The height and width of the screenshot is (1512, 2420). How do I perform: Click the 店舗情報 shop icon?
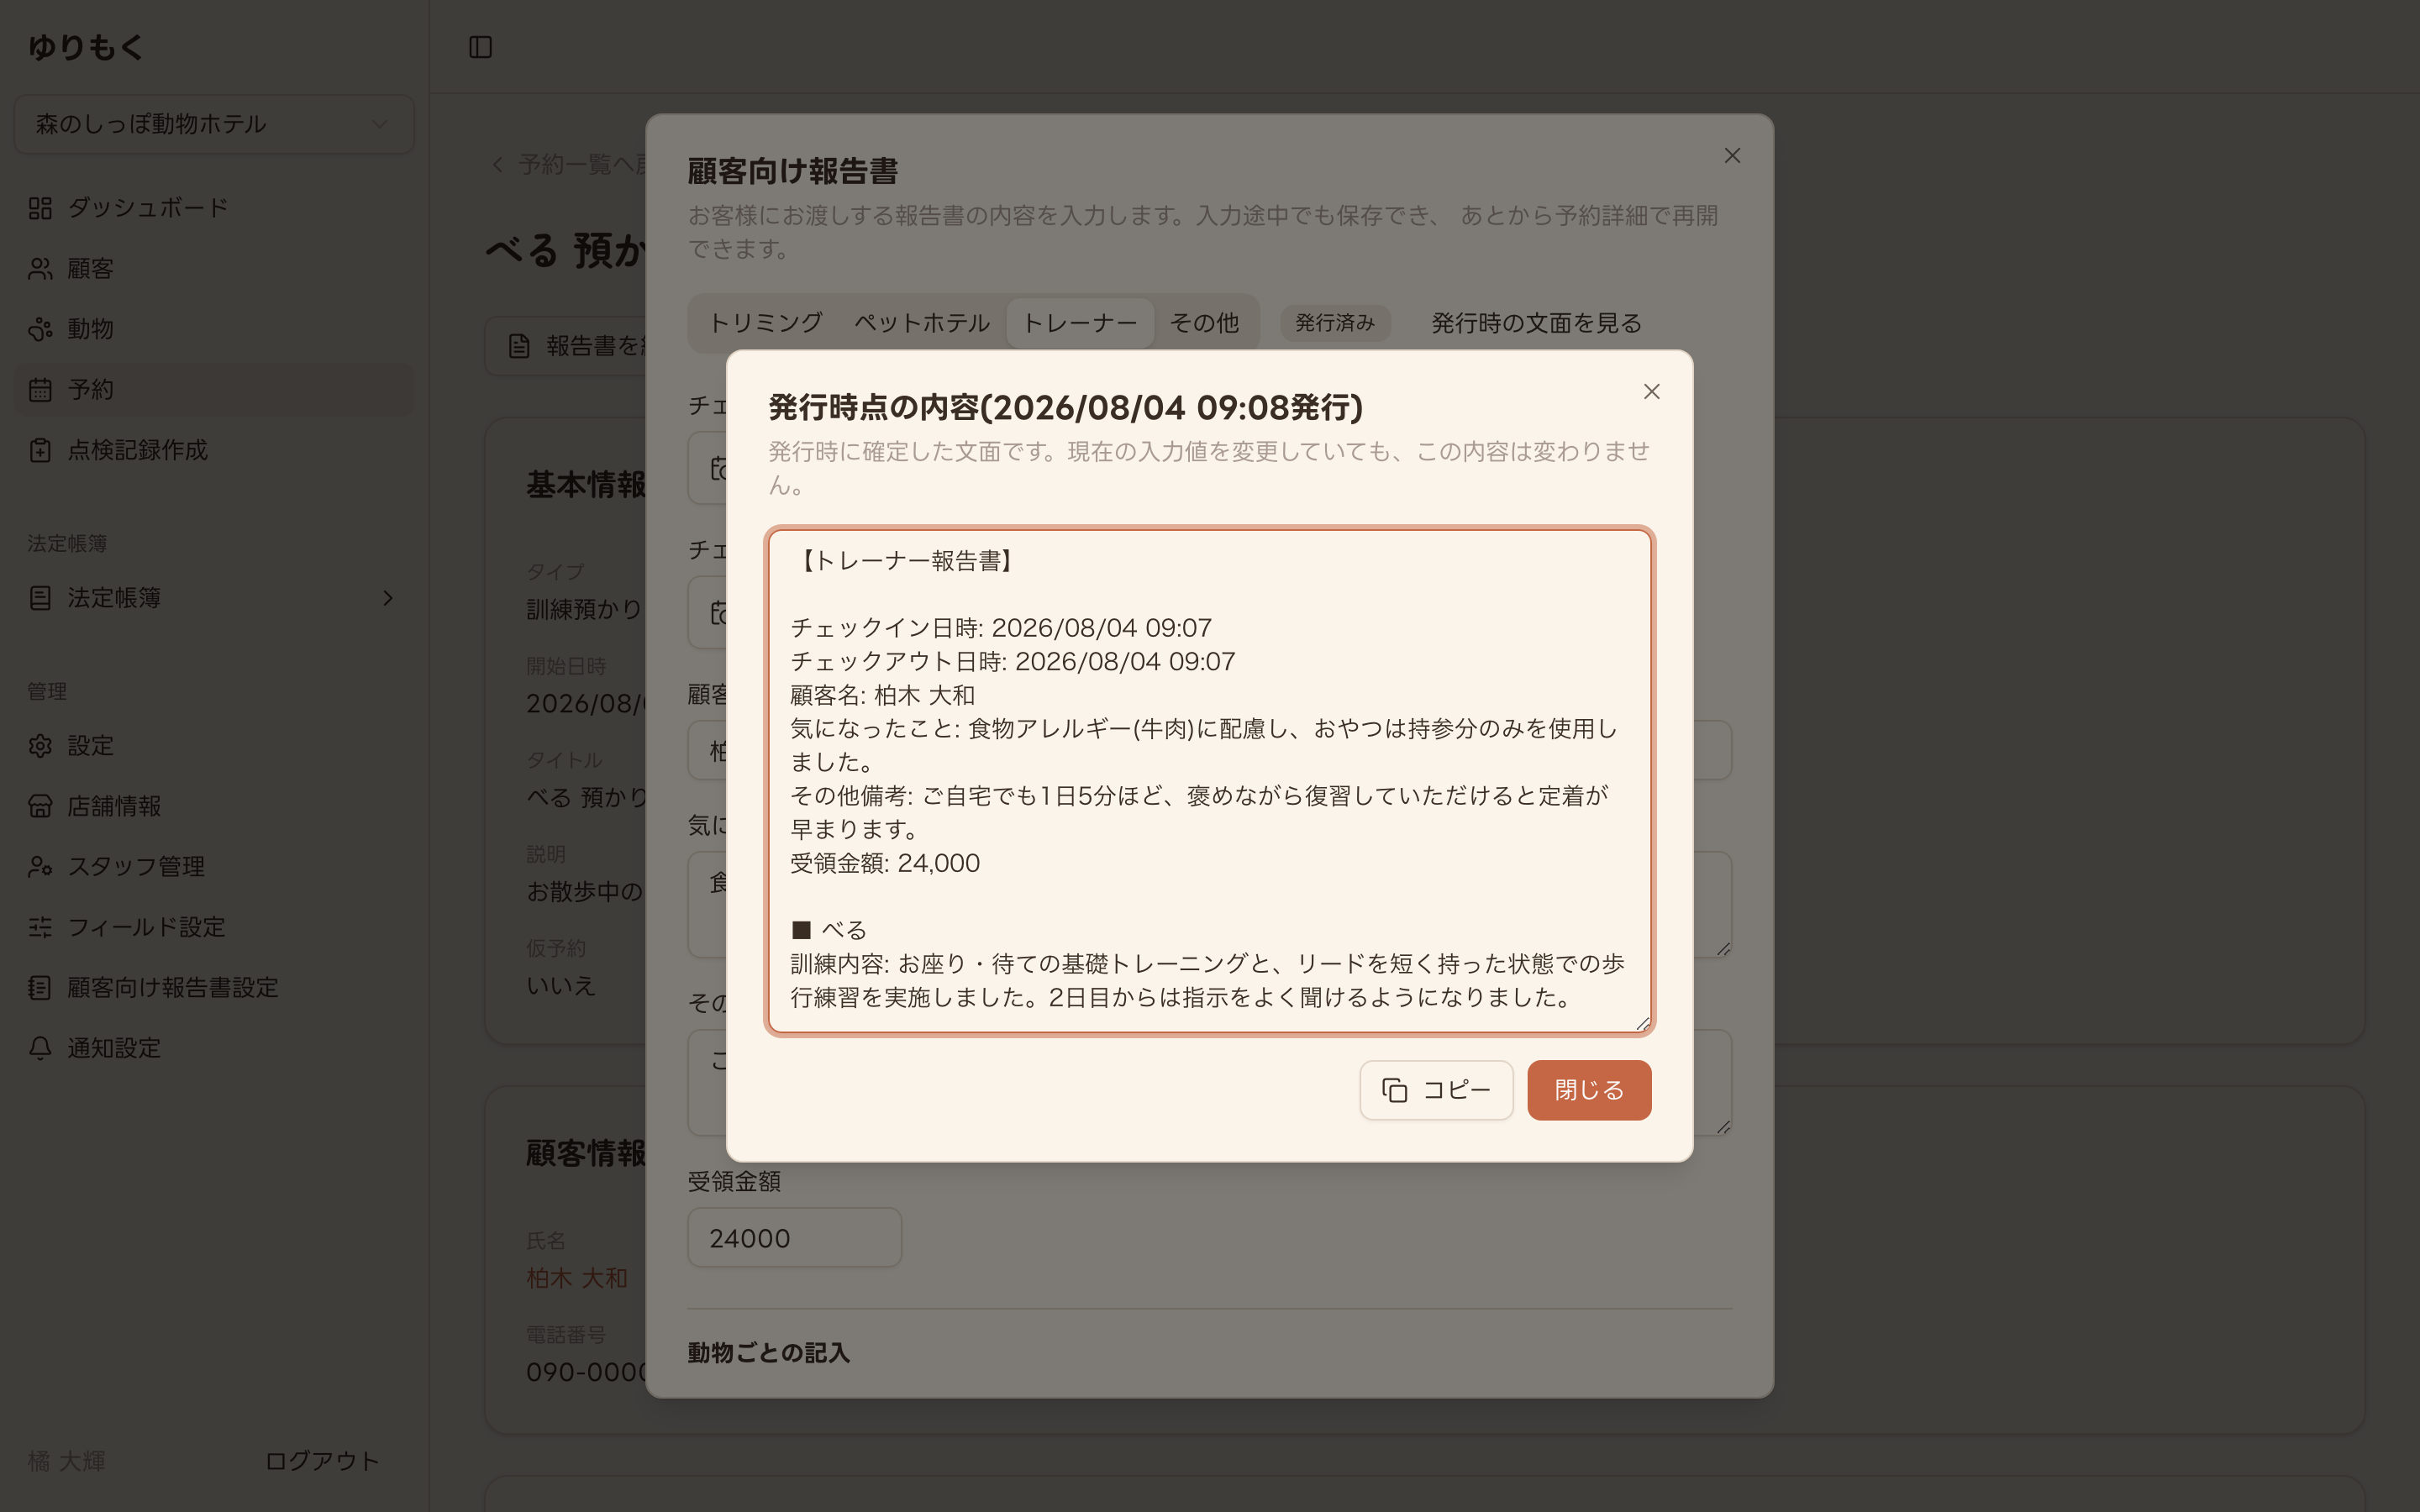(x=40, y=806)
